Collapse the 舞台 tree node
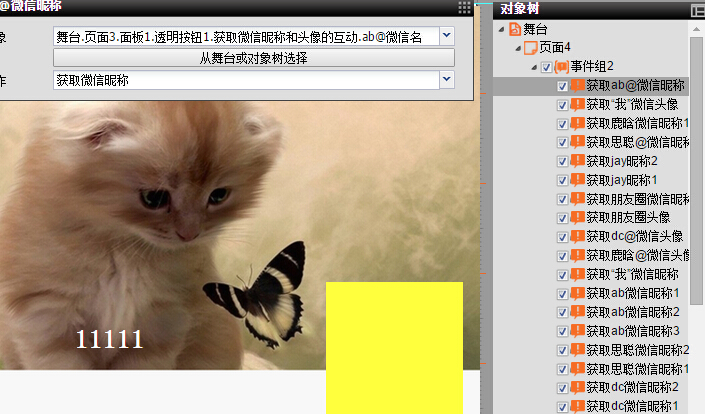 point(502,30)
